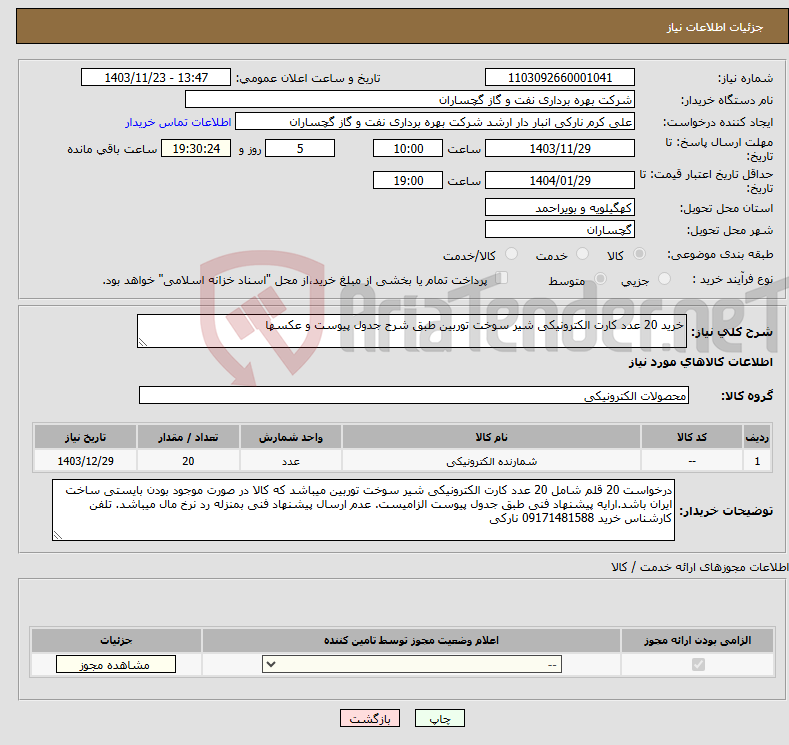The width and height of the screenshot is (789, 745).
Task: Click the requester name field علی کرم نارکی
Action: (435, 122)
